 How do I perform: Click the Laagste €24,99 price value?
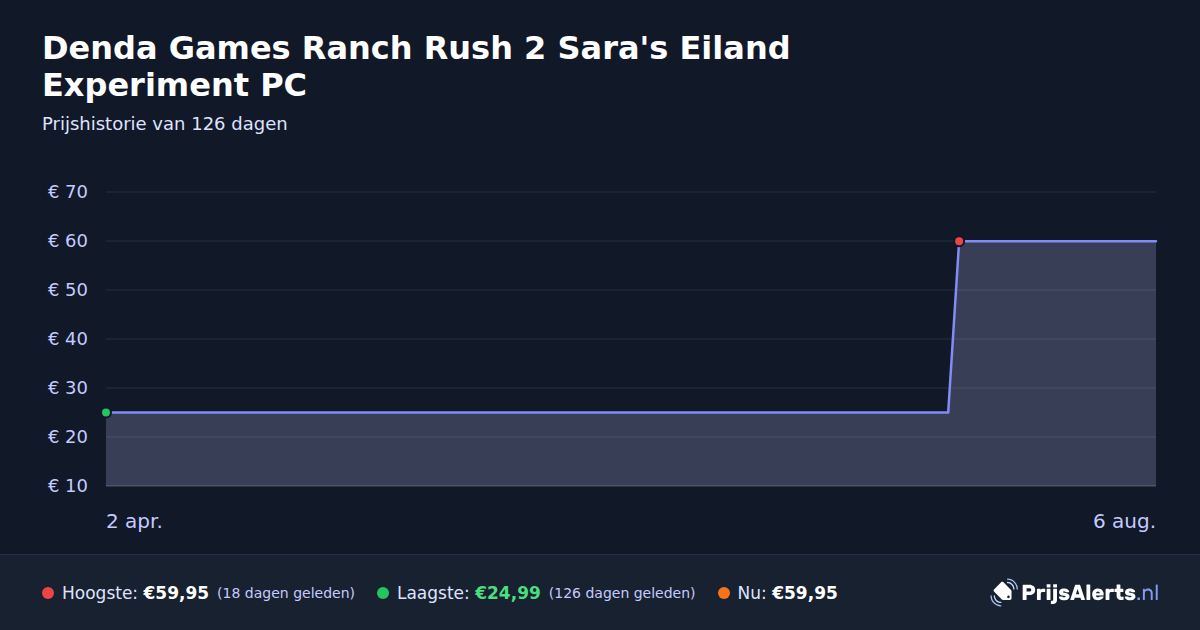click(x=508, y=593)
